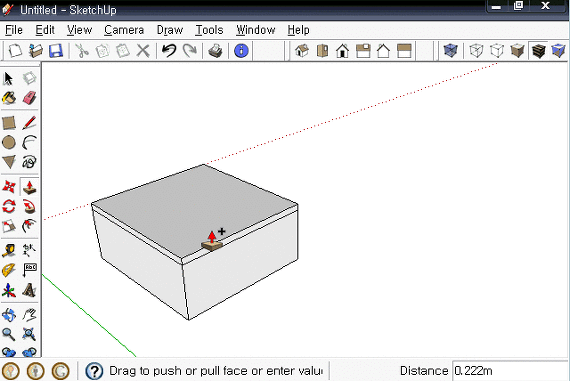Select the Orbit tool
This screenshot has height=381, width=570.
point(9,314)
